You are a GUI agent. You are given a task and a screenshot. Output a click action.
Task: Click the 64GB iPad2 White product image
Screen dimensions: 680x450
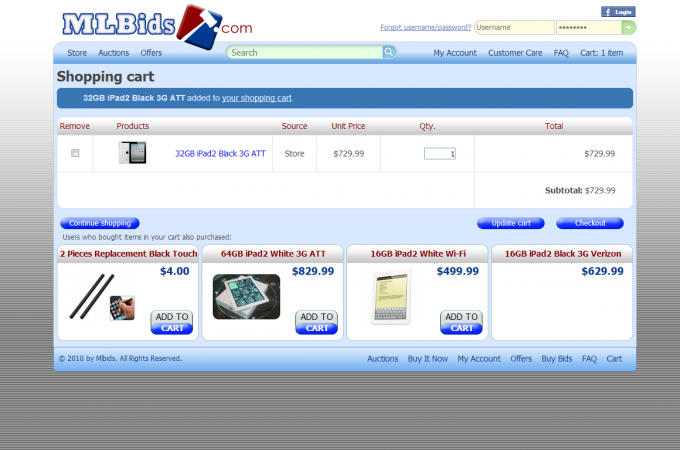coord(246,297)
